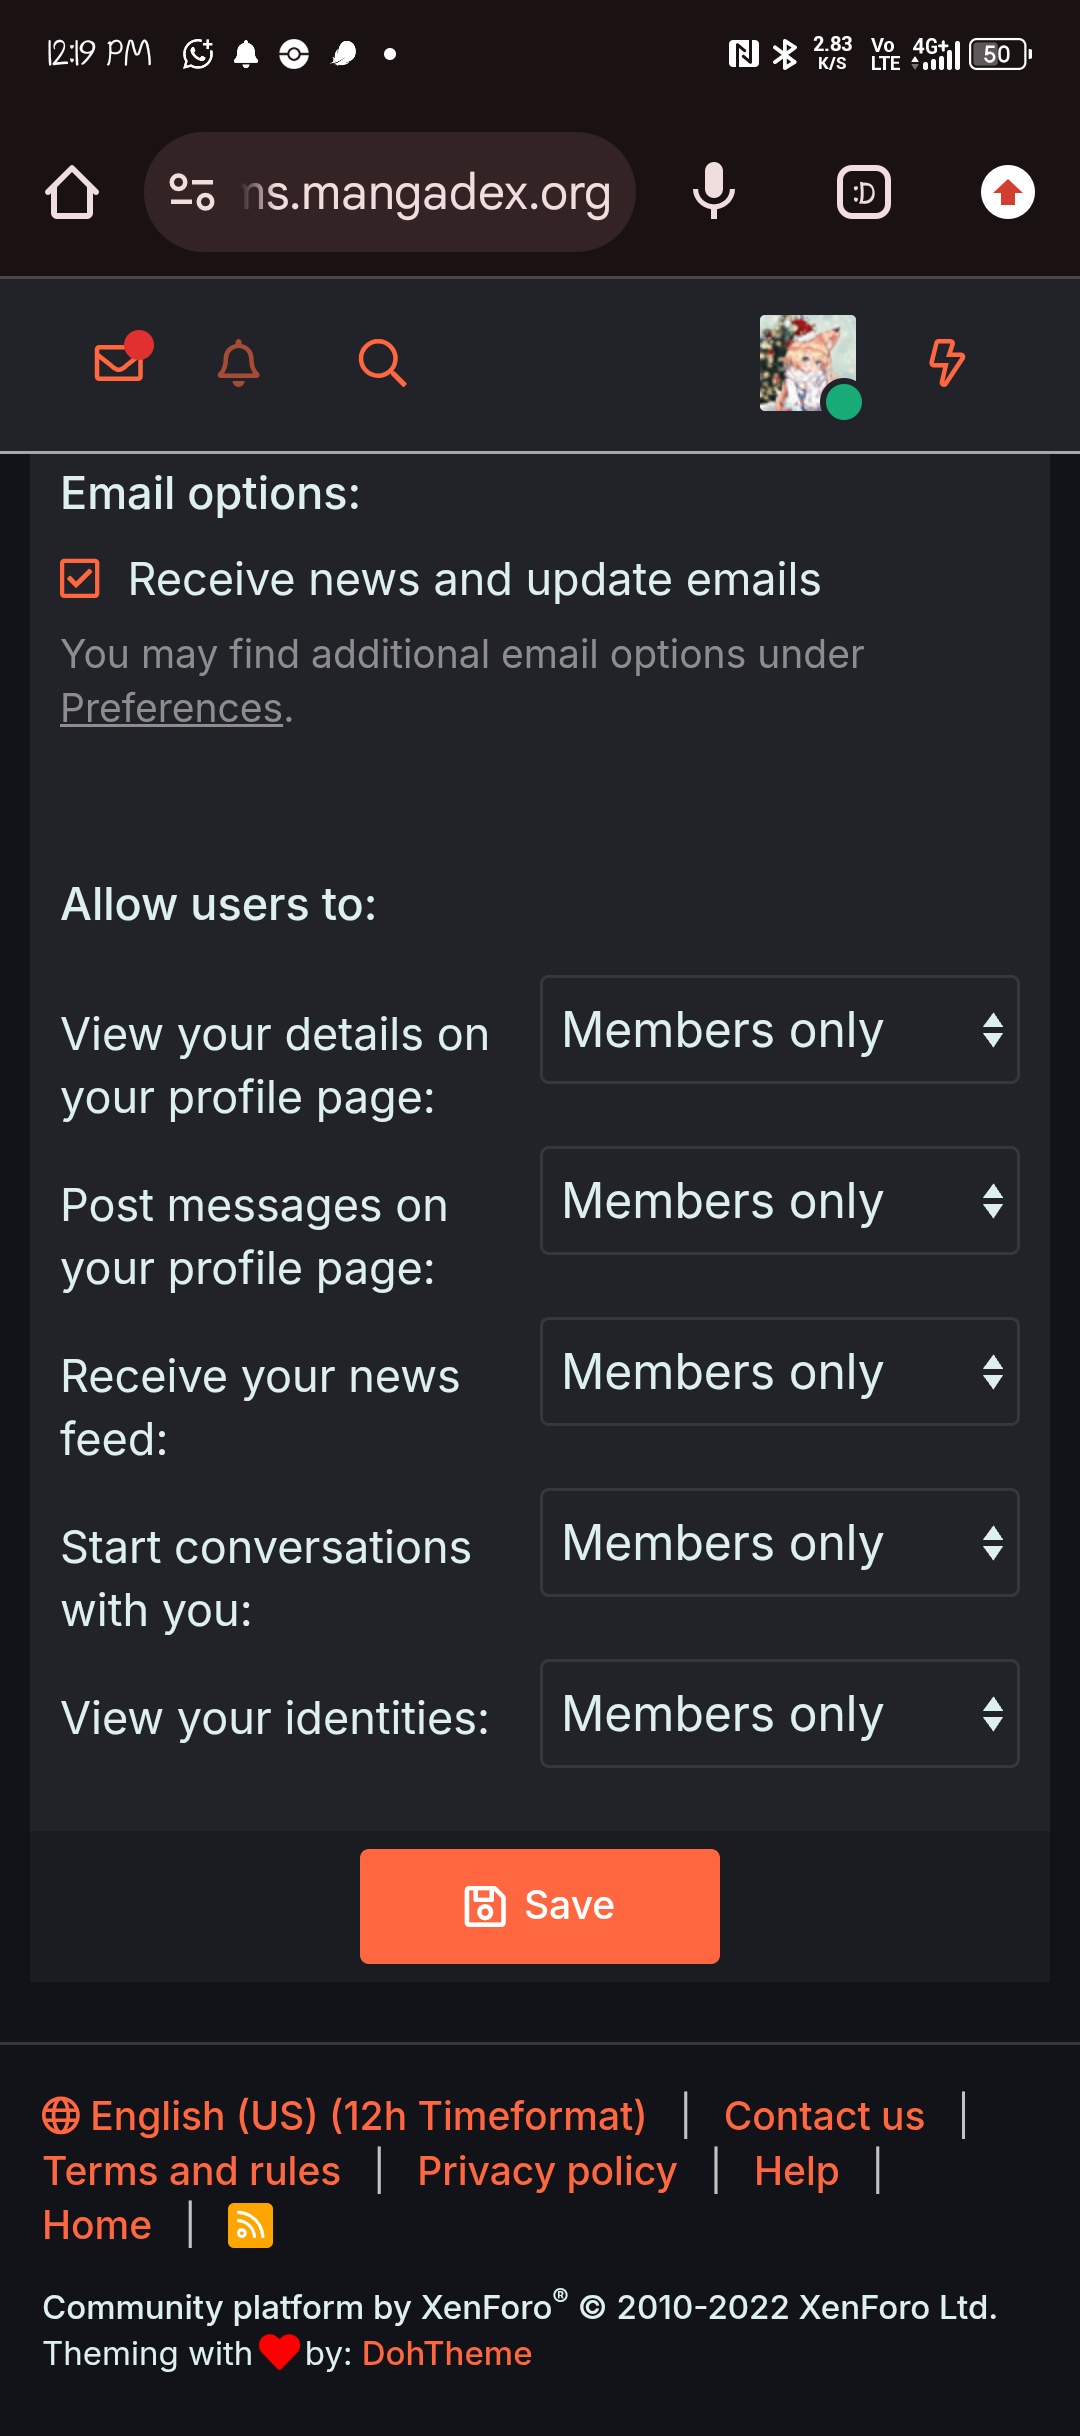Change the Start conversations with you dropdown

(779, 1543)
